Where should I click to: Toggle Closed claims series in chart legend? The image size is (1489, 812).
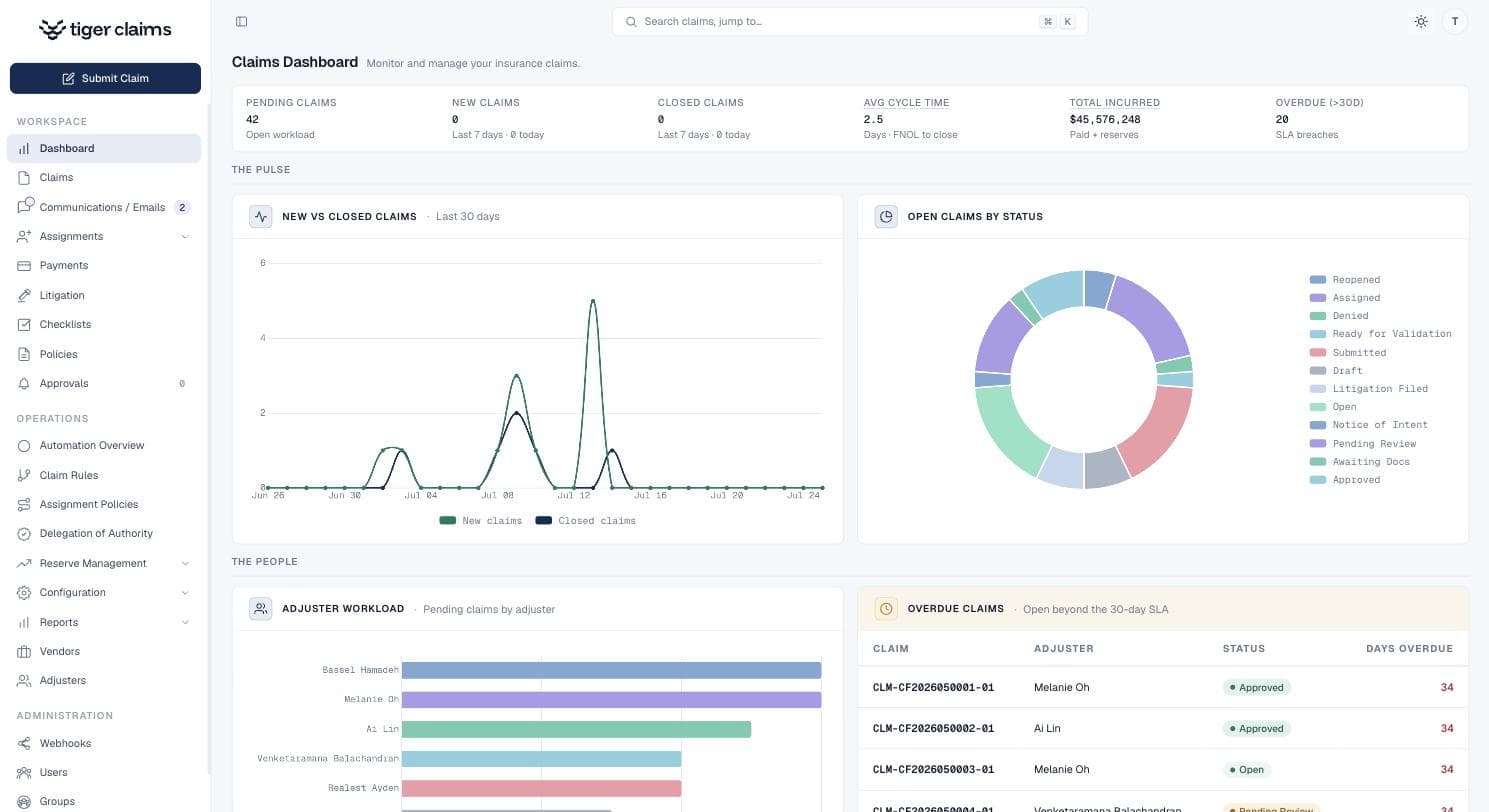[x=586, y=520]
